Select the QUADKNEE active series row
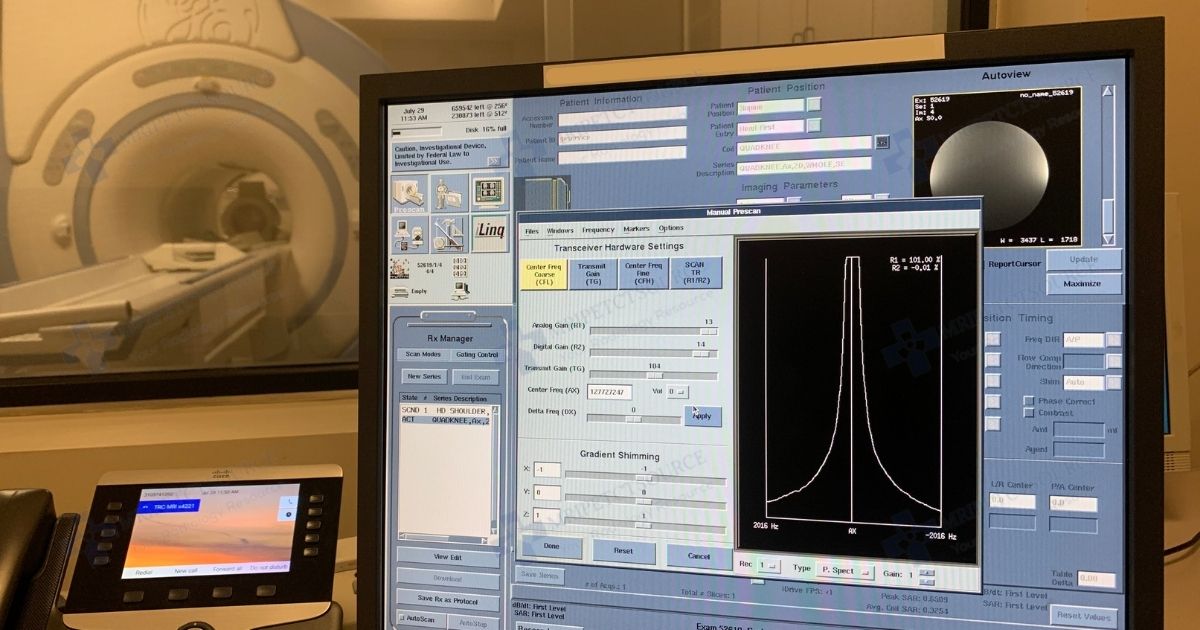 click(x=446, y=420)
